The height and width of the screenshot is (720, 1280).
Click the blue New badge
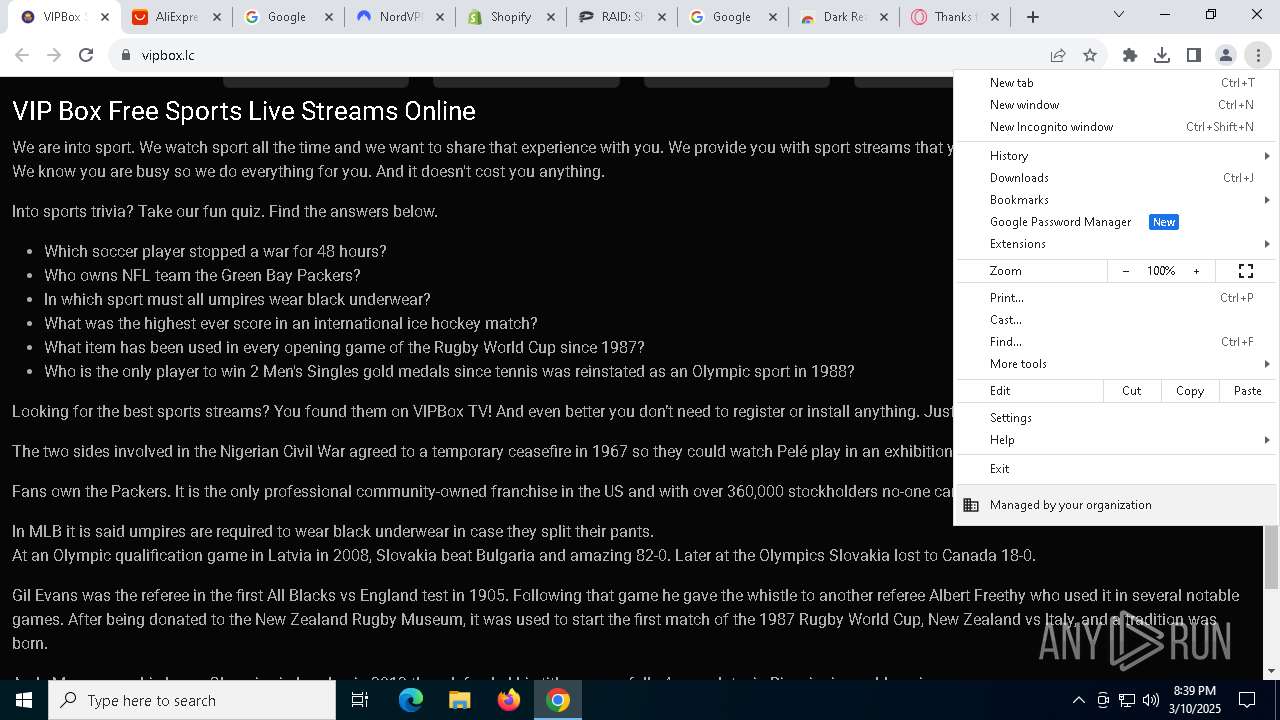click(x=1164, y=222)
